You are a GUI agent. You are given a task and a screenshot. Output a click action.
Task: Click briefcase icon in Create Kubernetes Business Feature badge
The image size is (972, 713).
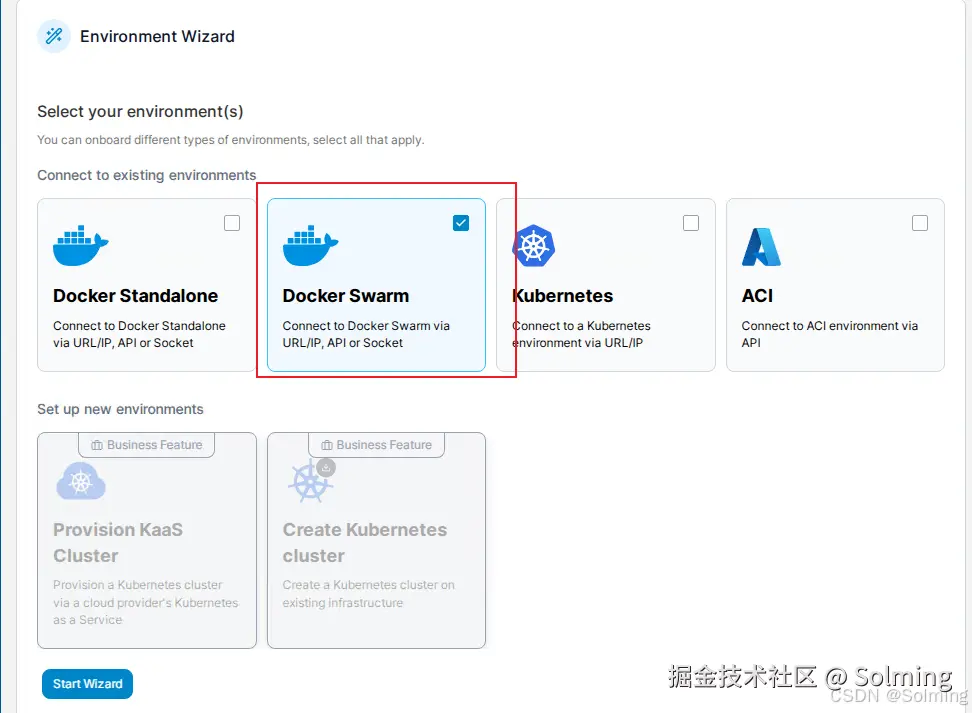(327, 445)
